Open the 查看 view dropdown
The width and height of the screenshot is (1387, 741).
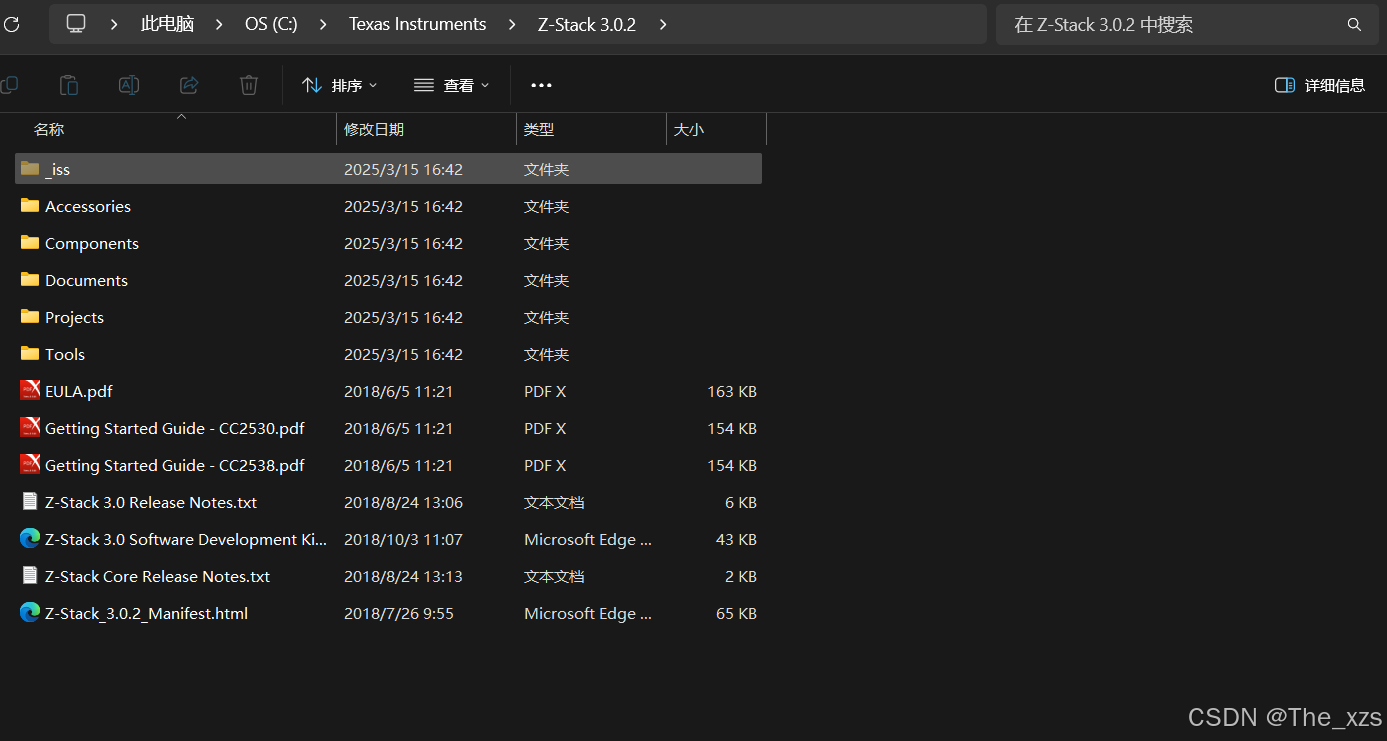tap(452, 85)
